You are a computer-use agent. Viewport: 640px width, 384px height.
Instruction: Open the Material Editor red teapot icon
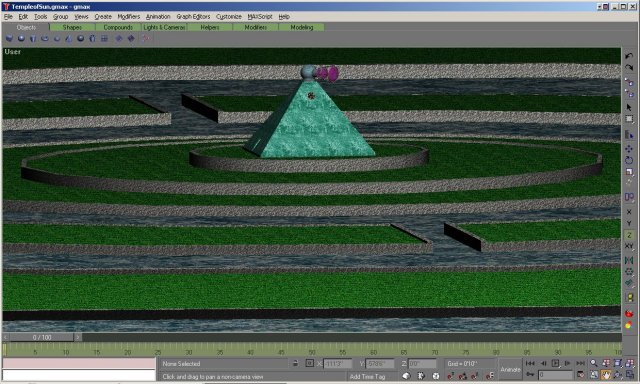tap(629, 313)
